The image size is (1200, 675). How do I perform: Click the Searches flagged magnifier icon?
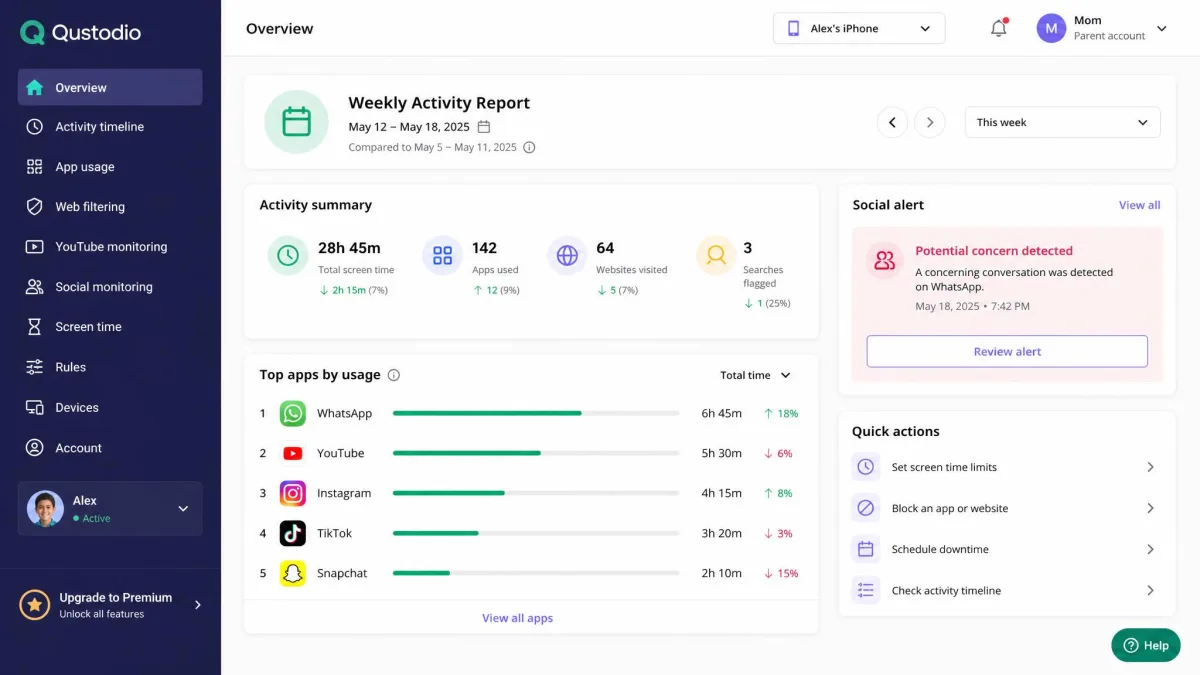pos(716,256)
